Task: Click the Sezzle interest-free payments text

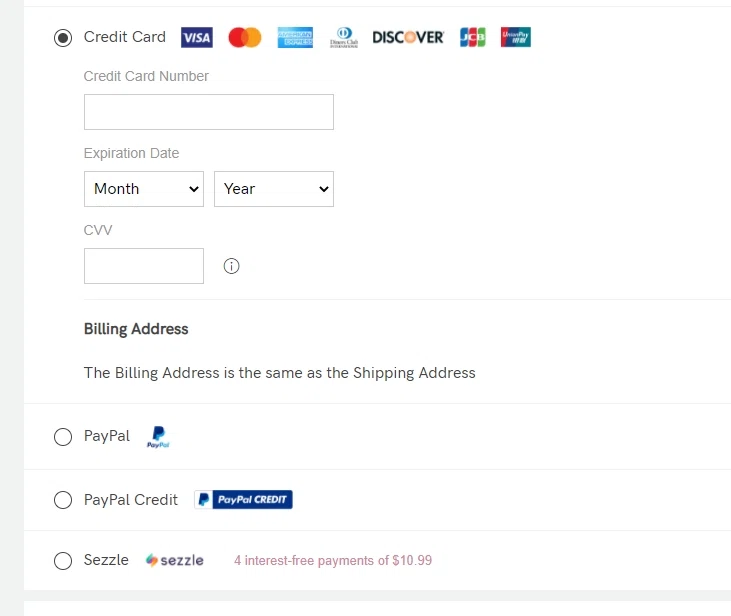Action: [333, 561]
